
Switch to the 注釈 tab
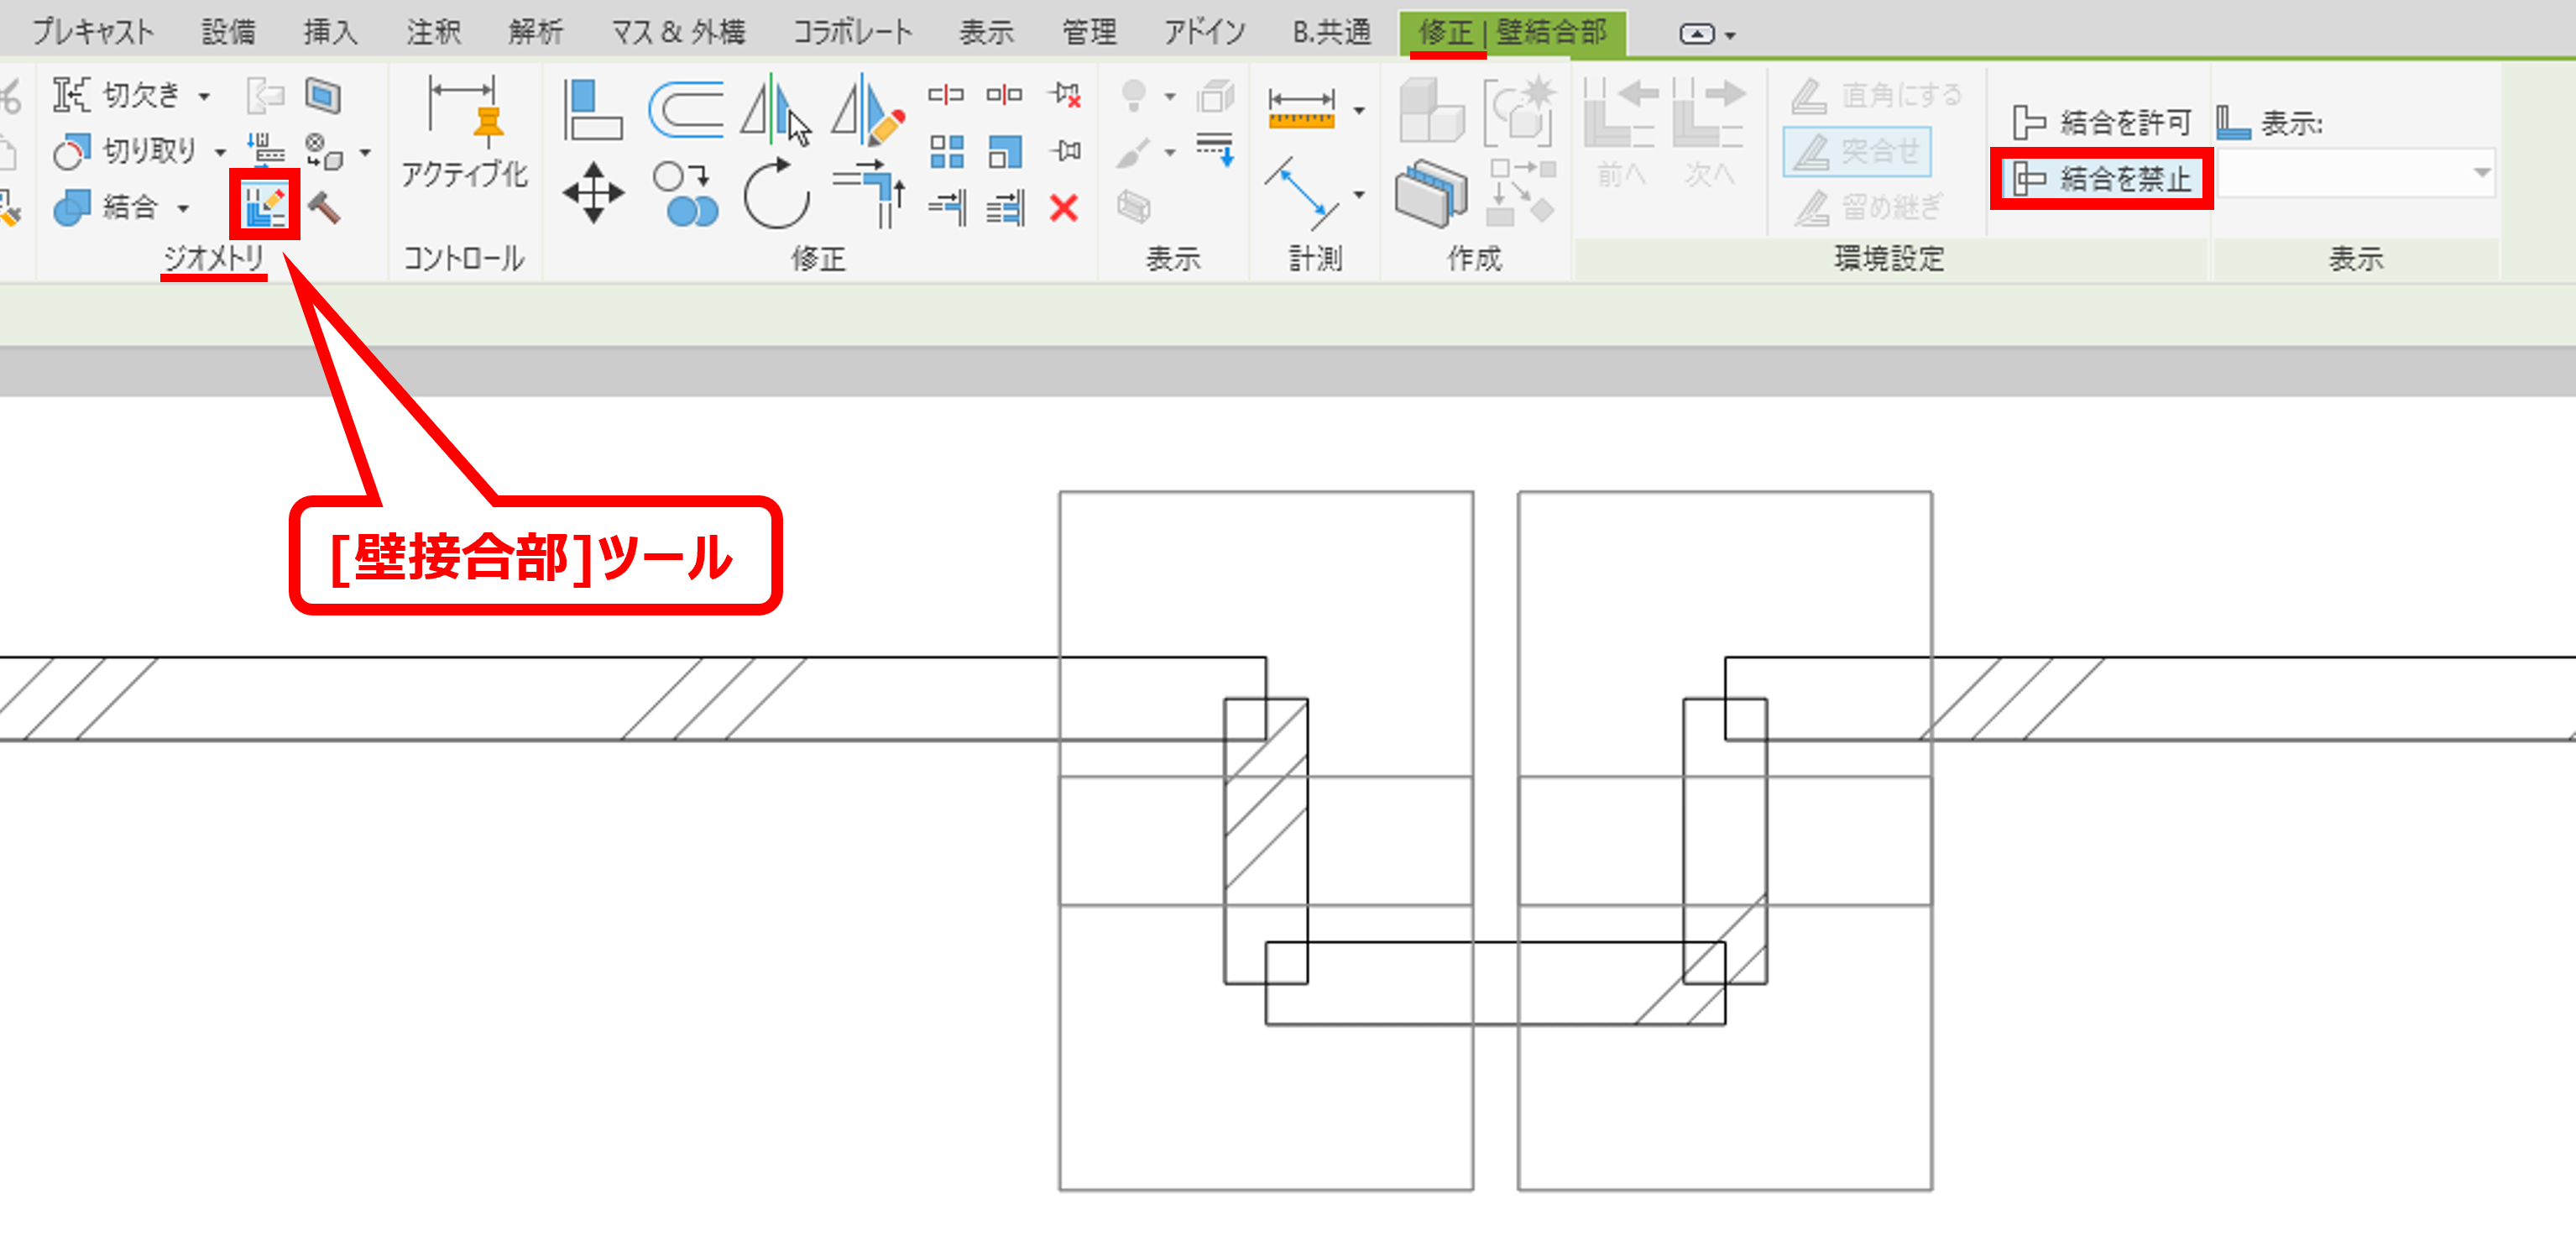pyautogui.click(x=433, y=32)
